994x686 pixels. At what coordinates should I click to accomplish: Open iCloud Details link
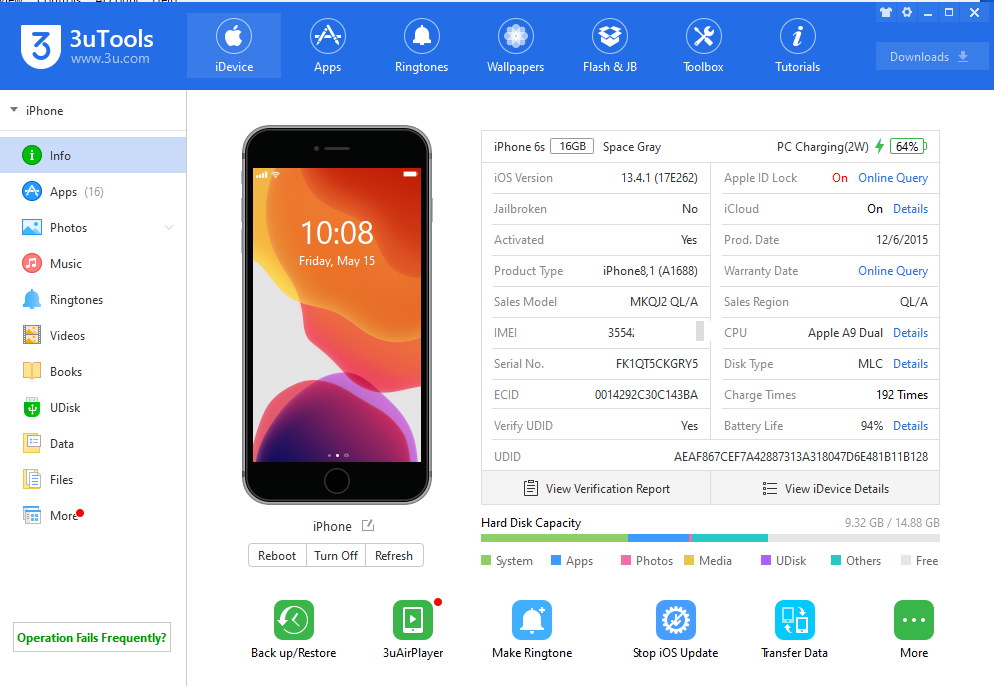(x=910, y=209)
